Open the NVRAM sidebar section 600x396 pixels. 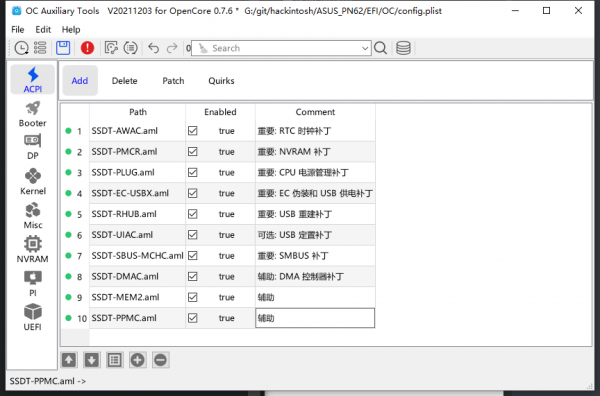tap(33, 249)
